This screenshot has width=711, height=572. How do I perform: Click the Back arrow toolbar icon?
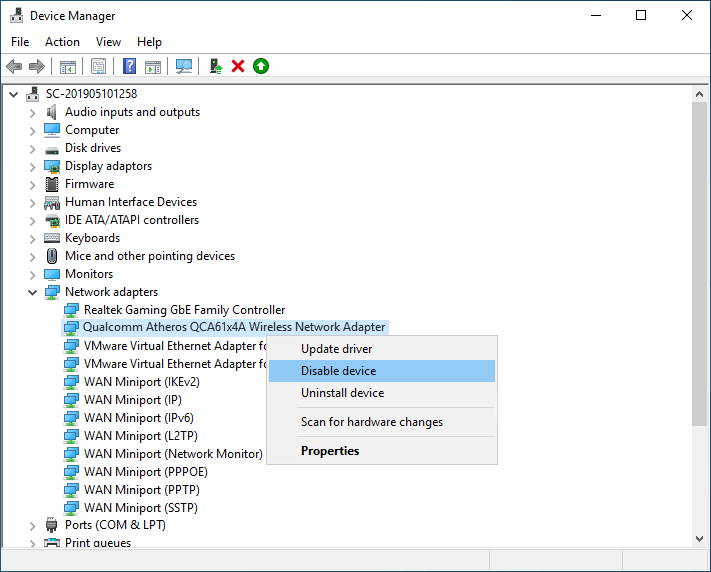click(x=15, y=67)
